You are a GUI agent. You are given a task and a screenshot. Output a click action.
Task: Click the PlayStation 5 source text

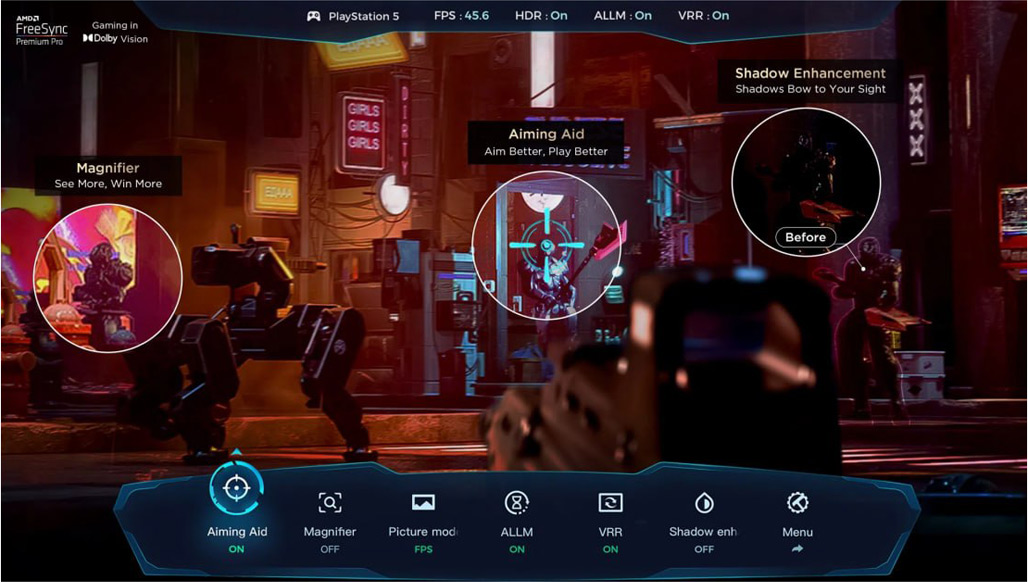coord(363,16)
